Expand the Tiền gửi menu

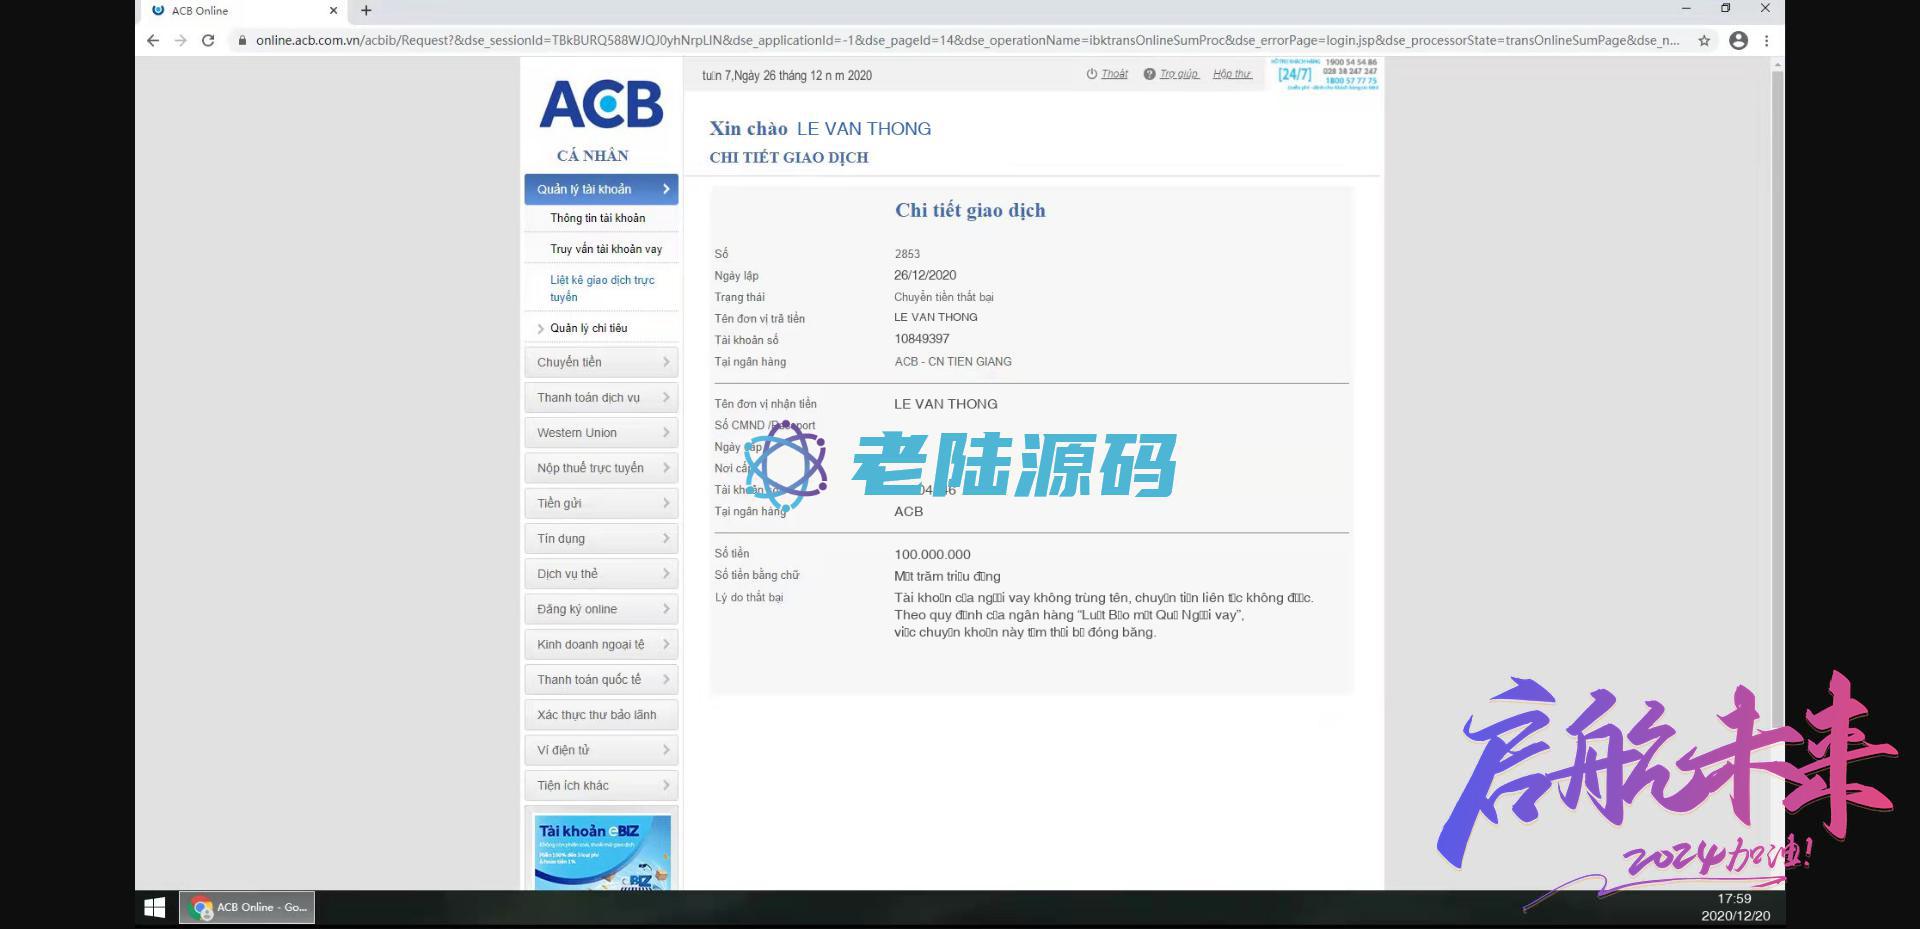pos(601,503)
